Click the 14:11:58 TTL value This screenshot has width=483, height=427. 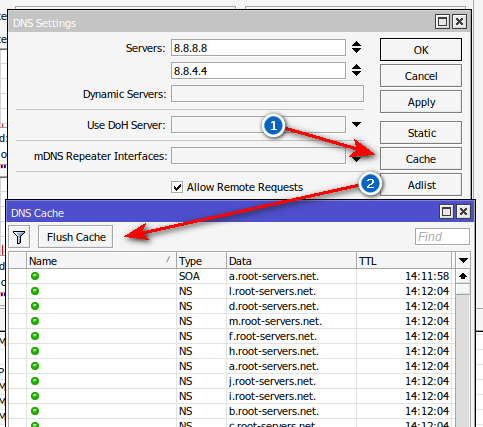coord(427,276)
